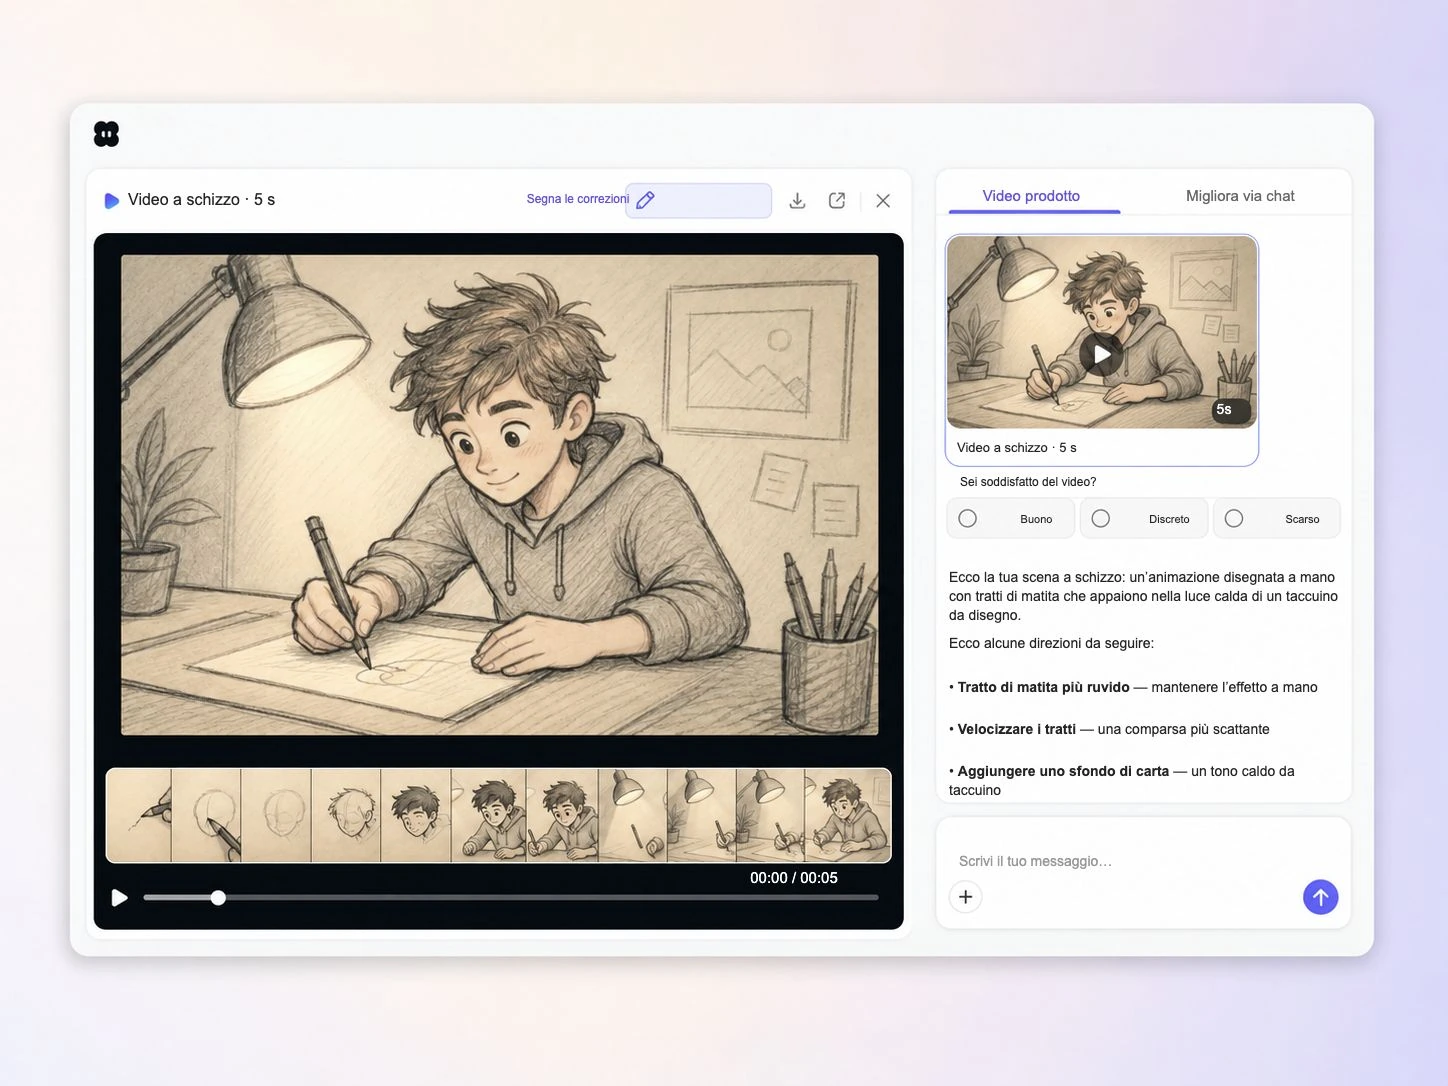Click the Sei soddisfatto del video? question text

[1028, 482]
